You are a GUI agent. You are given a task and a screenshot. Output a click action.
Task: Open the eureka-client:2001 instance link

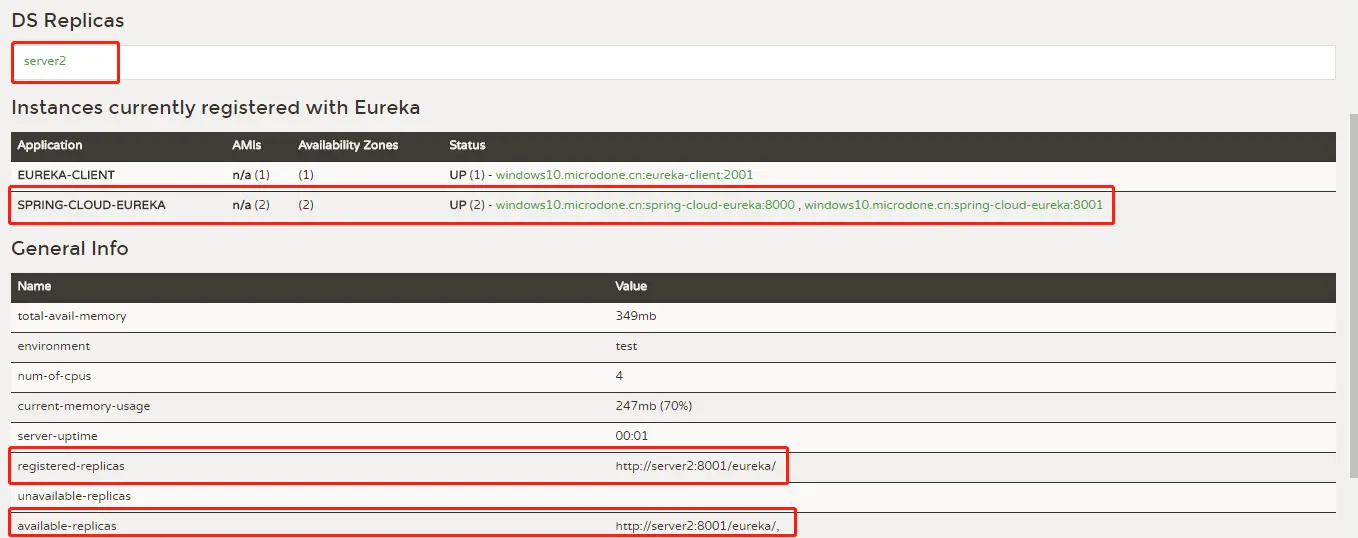624,175
